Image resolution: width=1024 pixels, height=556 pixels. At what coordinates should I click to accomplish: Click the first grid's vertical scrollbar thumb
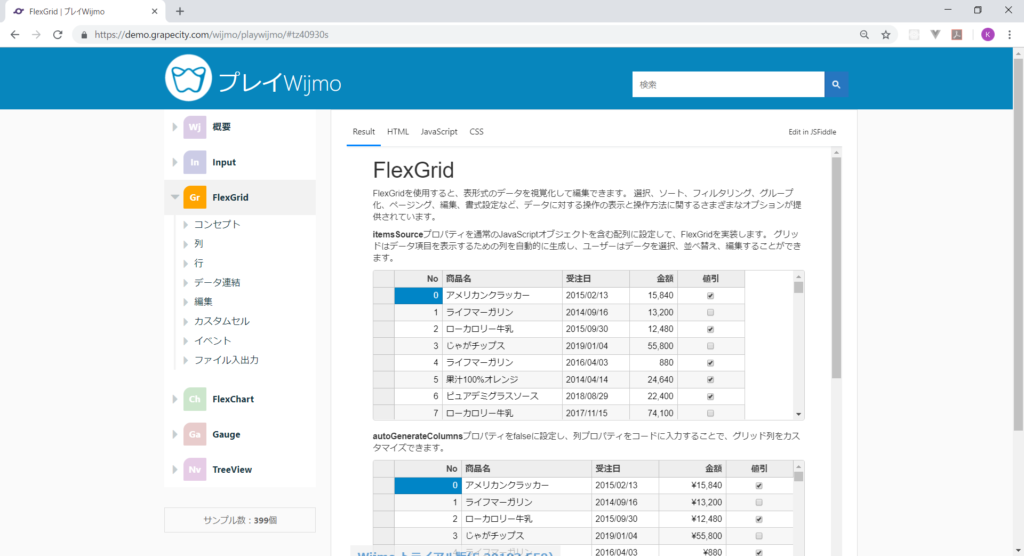coord(798,287)
